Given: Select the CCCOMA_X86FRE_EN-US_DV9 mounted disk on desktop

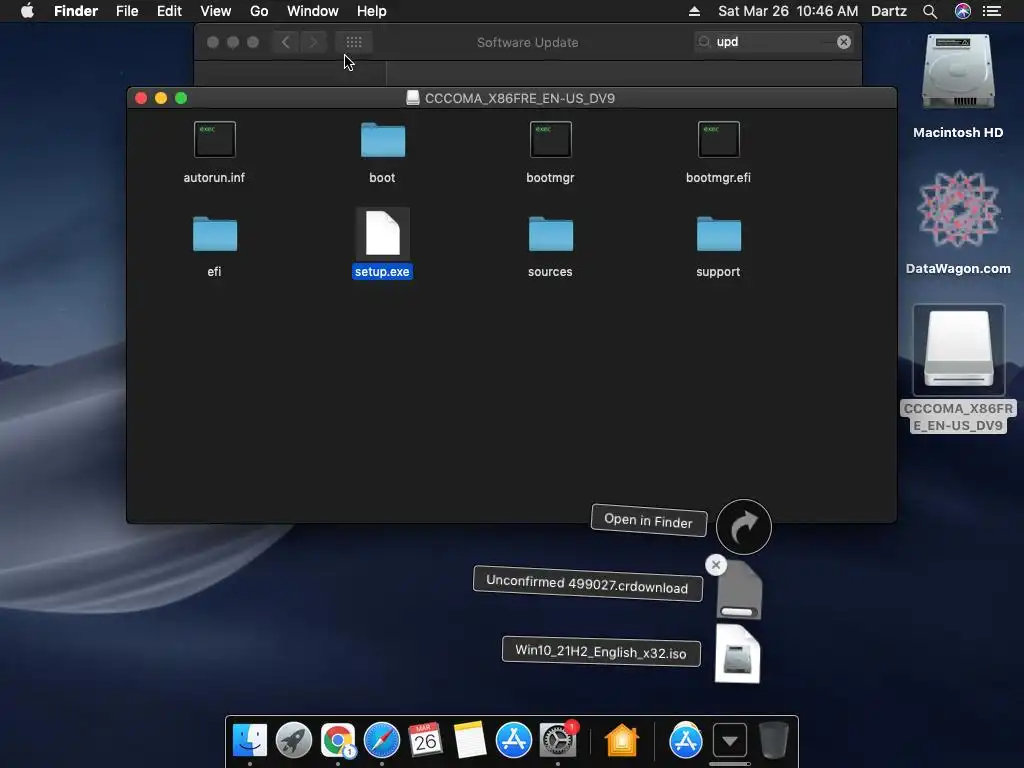Looking at the screenshot, I should (x=958, y=349).
